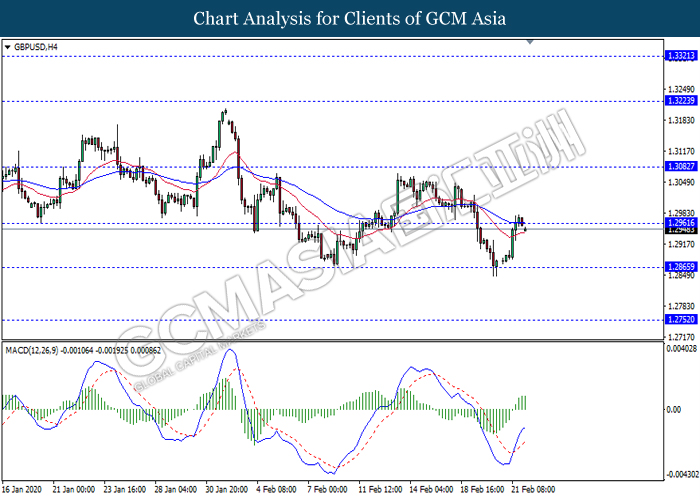This screenshot has width=700, height=500.
Task: Click the 0.004028 MACD scale value
Action: (682, 349)
